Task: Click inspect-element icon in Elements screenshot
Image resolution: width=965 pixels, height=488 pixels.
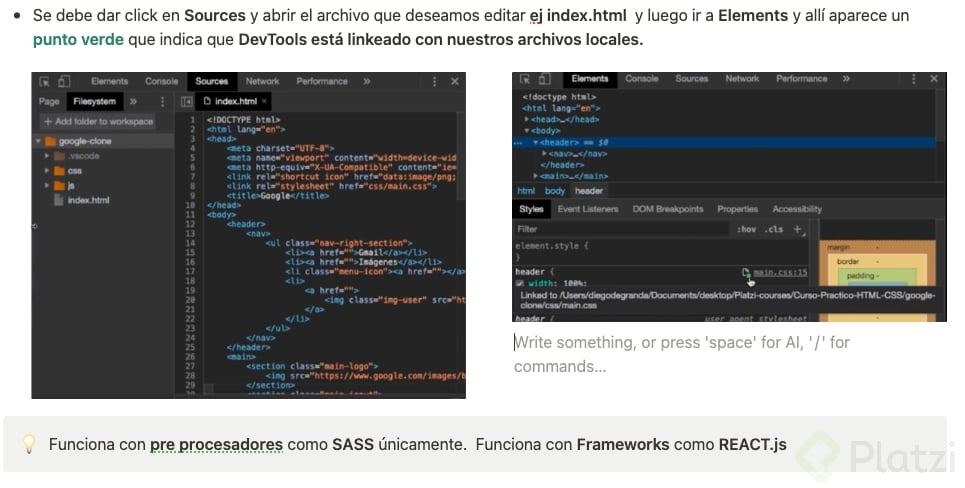Action: pyautogui.click(x=525, y=79)
